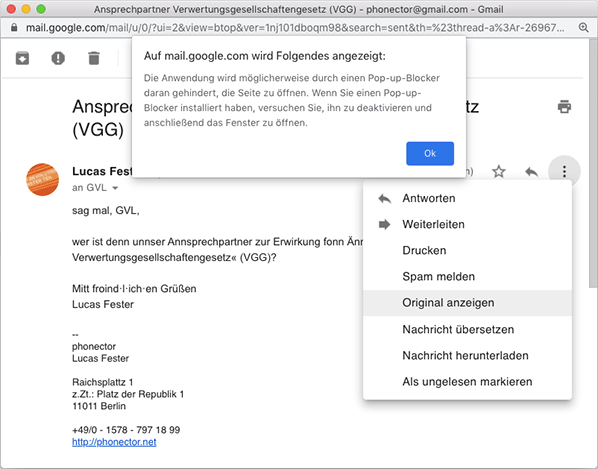Select Spam melden in the message menu
598x469 pixels.
[467, 276]
